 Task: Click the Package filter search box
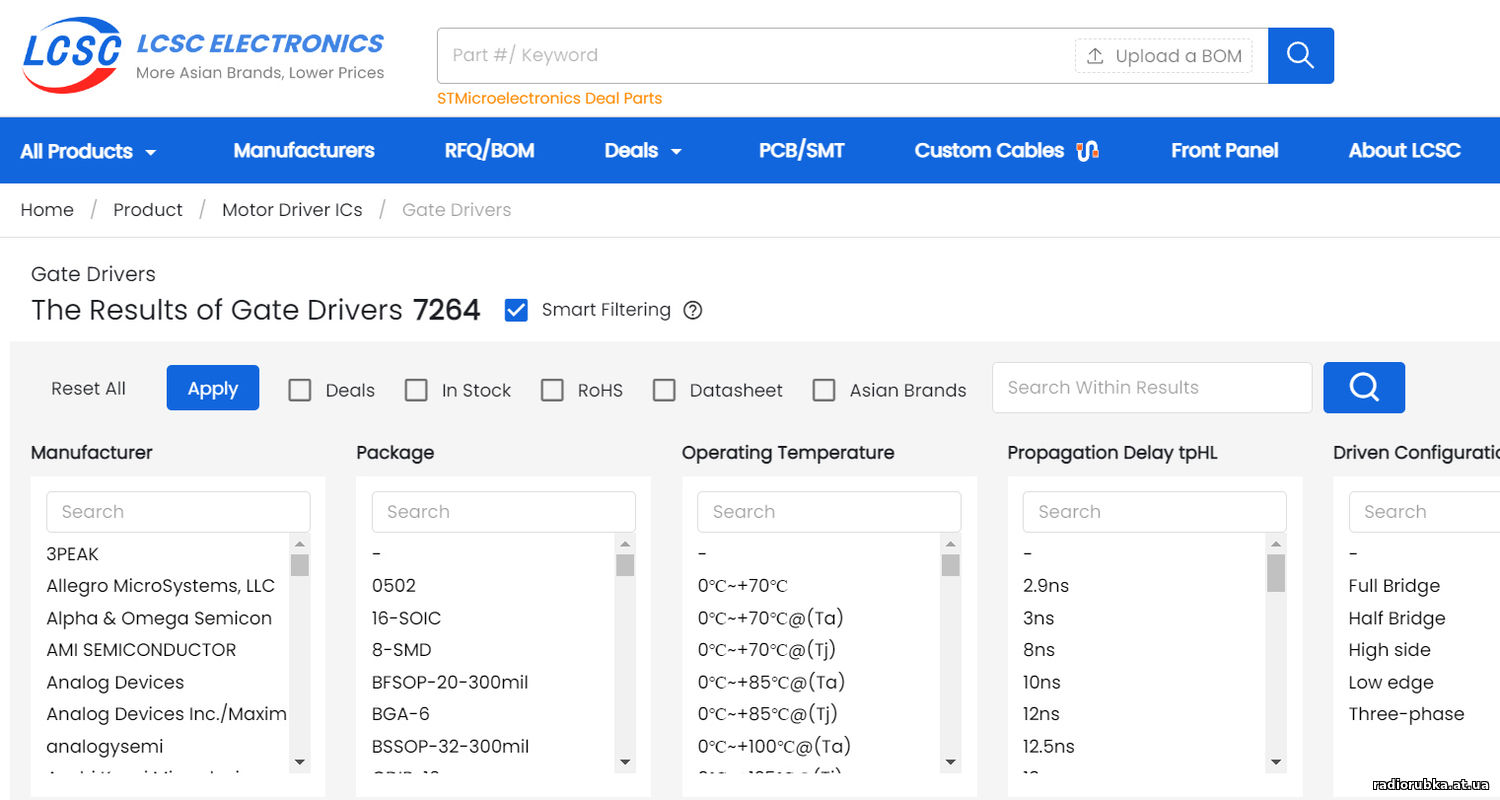tap(504, 512)
